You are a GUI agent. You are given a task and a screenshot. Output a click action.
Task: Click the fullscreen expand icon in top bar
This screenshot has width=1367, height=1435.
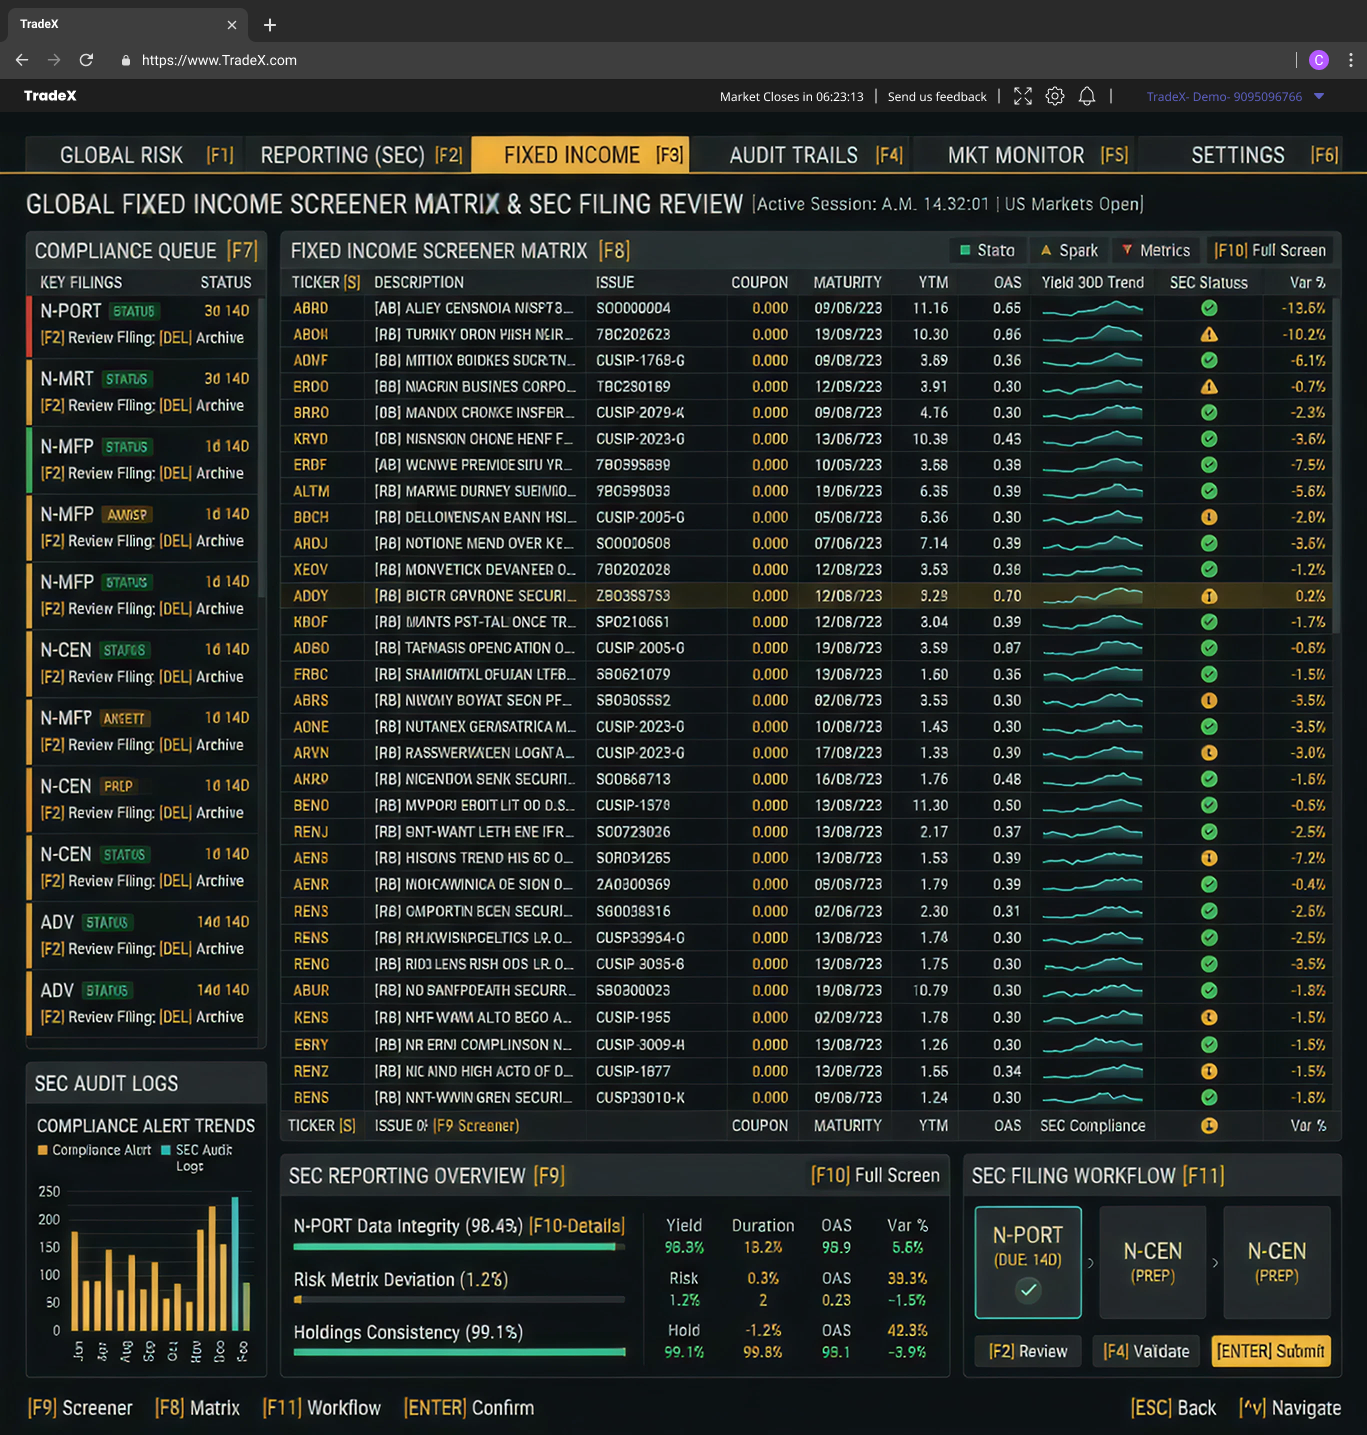click(1022, 96)
